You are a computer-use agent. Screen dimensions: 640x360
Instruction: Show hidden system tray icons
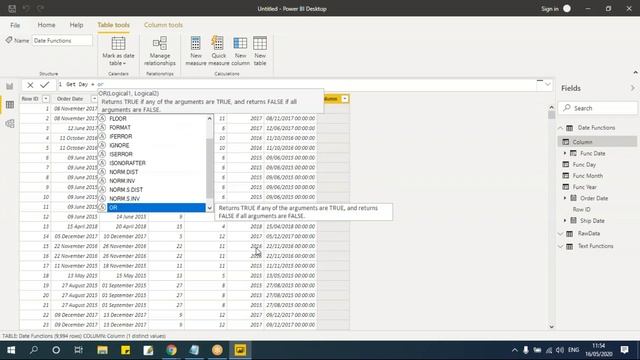pyautogui.click(x=514, y=350)
